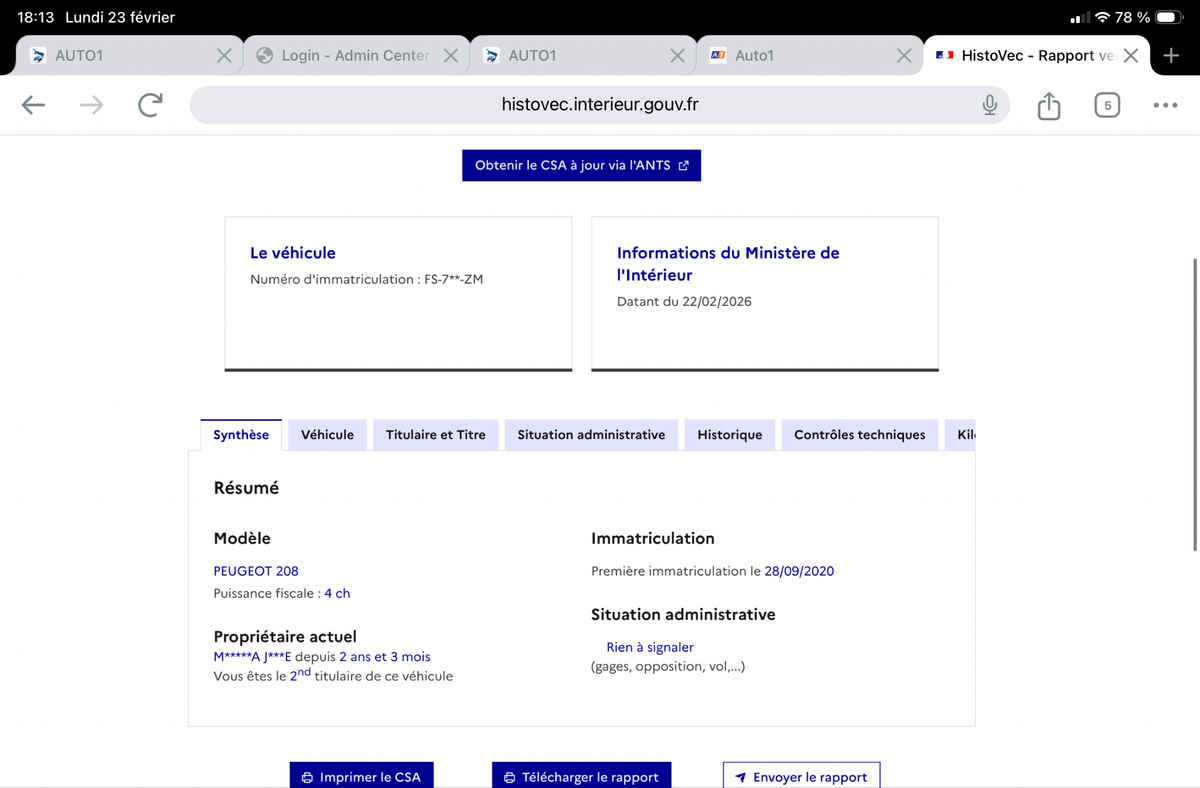Image resolution: width=1200 pixels, height=788 pixels.
Task: Close the Login - Admin Center tab
Action: click(451, 56)
